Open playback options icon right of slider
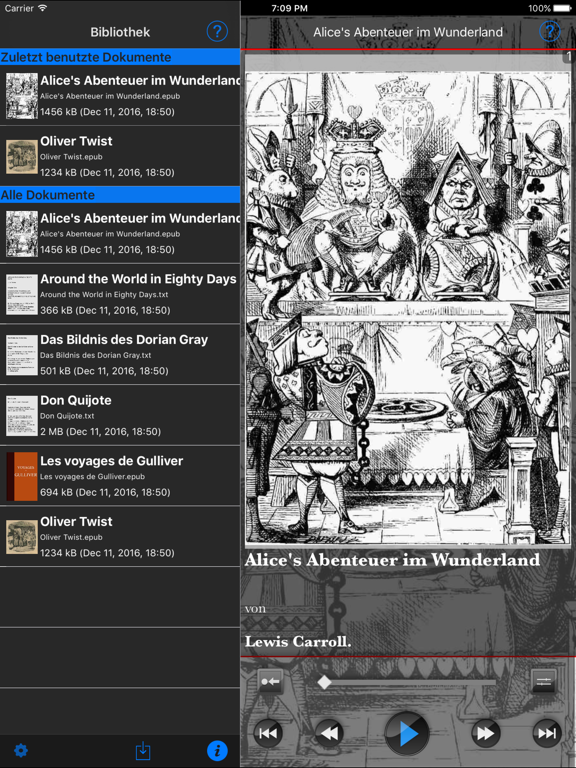 (544, 681)
